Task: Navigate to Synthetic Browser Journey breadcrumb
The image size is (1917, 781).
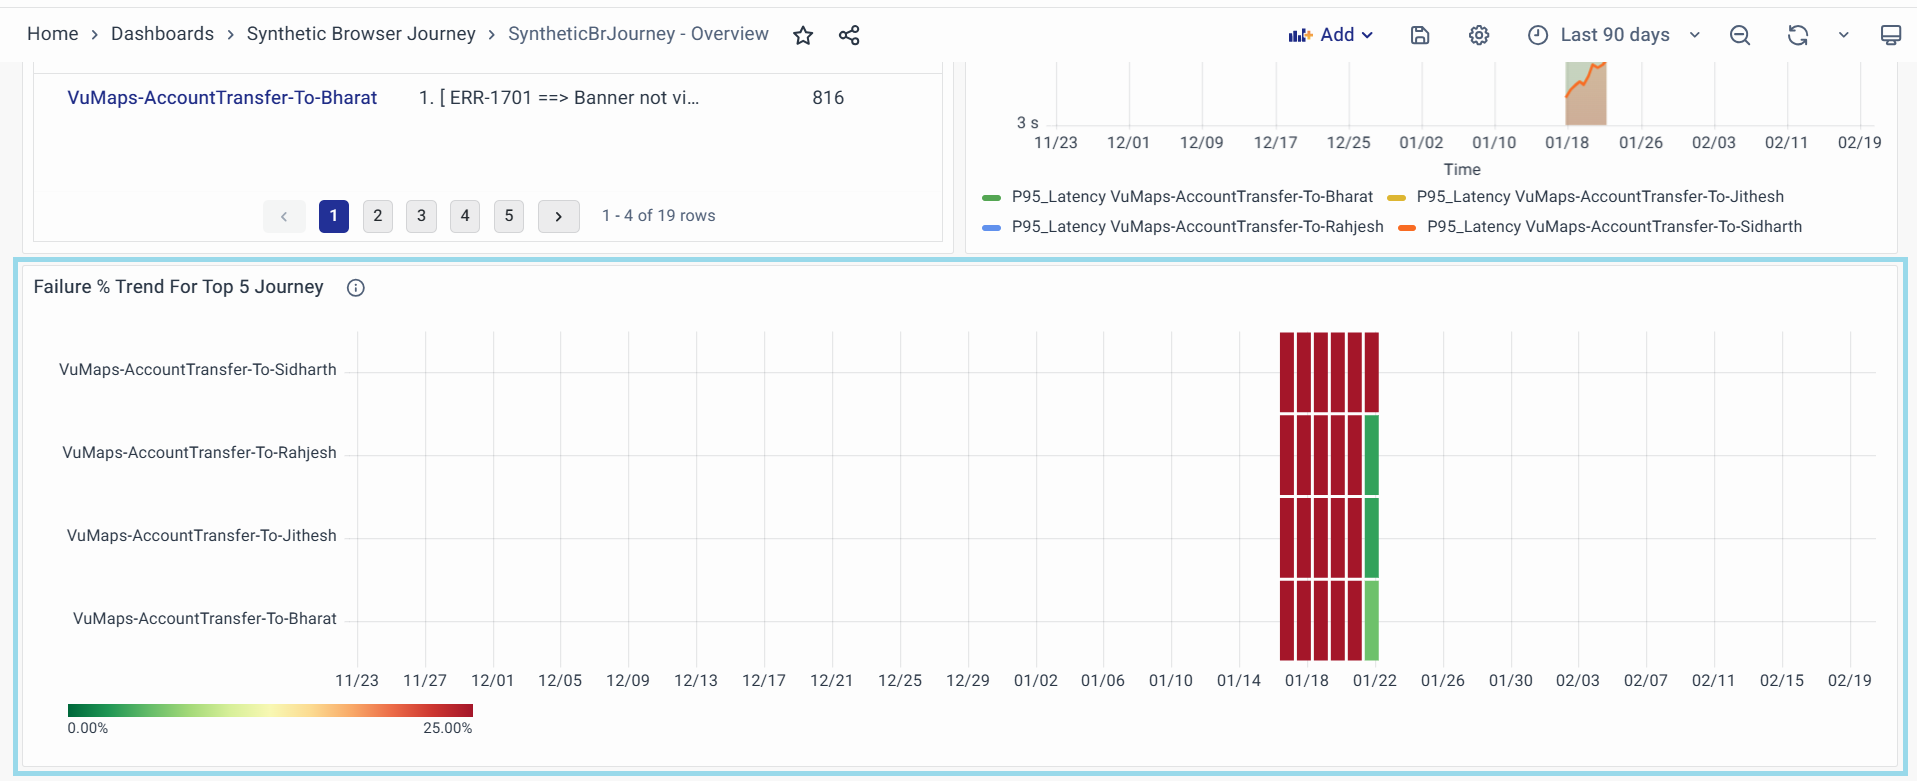Action: (x=361, y=34)
